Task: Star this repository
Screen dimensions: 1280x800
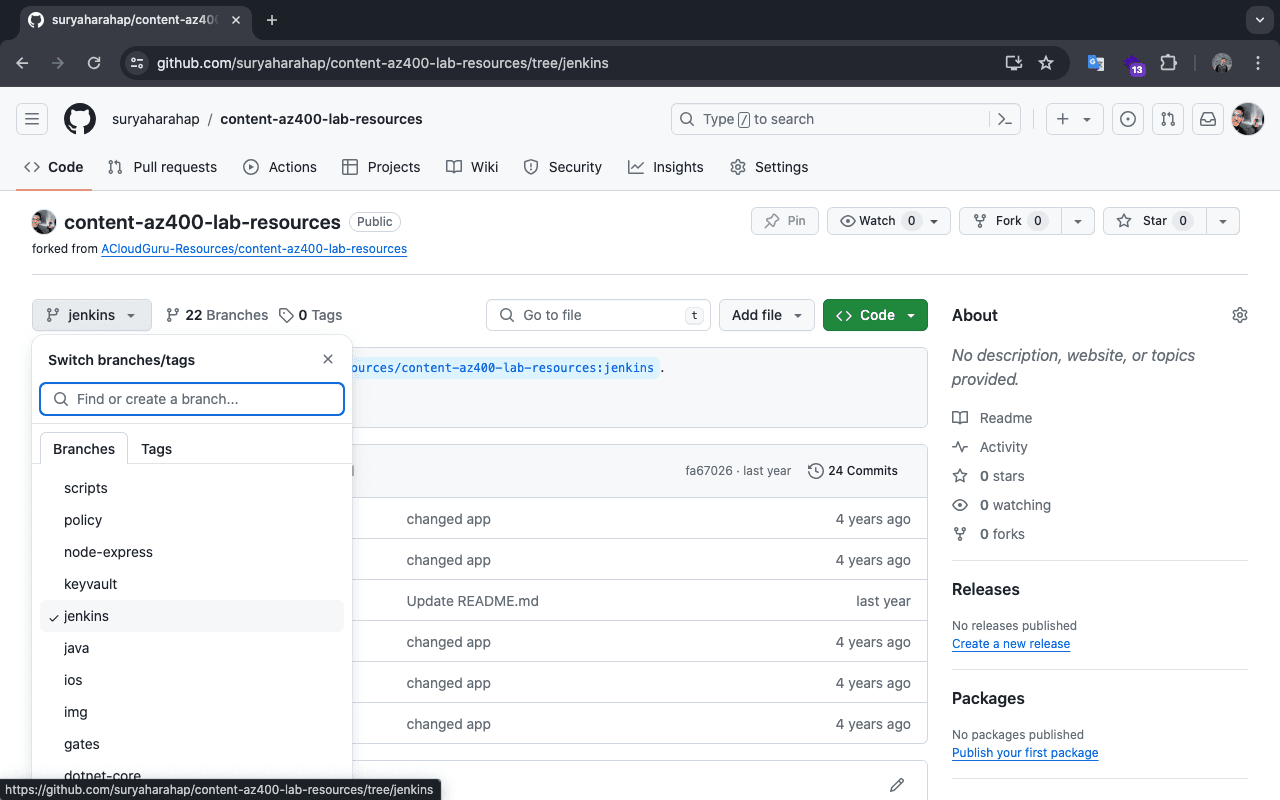Action: point(1155,221)
